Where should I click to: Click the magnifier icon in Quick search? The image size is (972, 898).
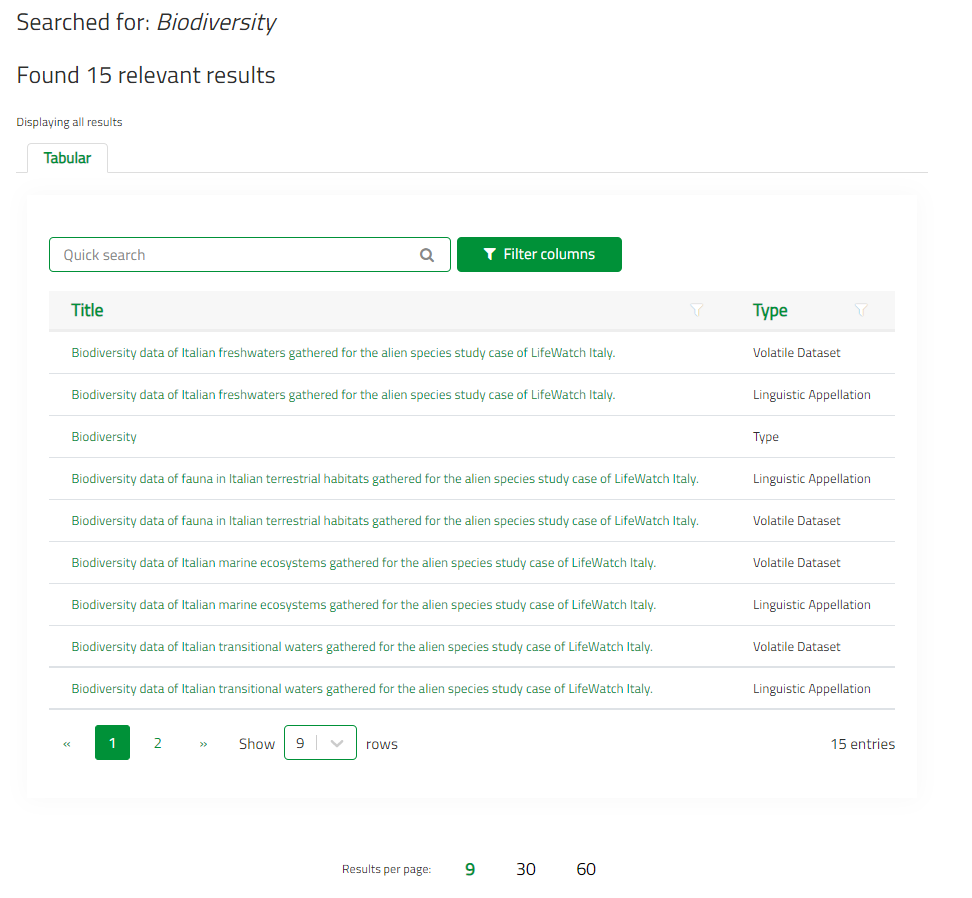pyautogui.click(x=427, y=255)
